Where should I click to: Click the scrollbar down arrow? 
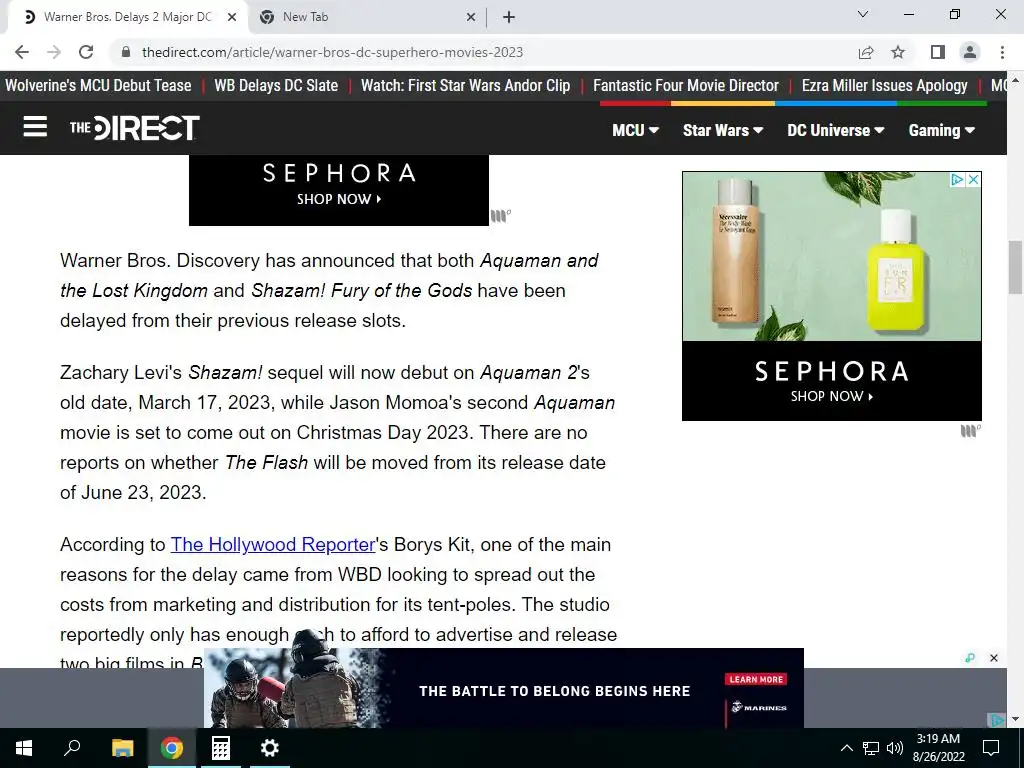pos(1015,719)
